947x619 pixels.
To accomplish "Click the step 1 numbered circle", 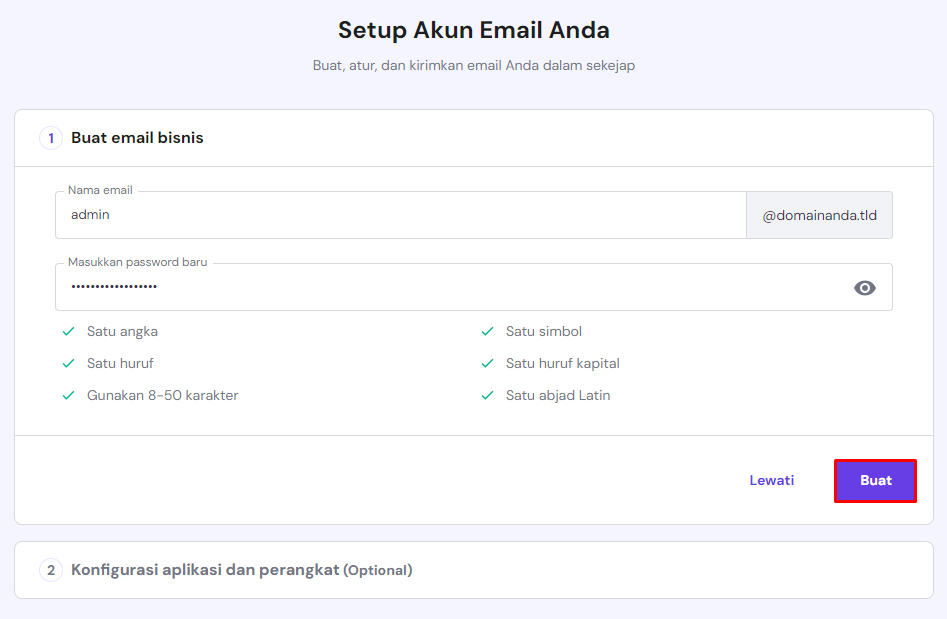I will click(50, 138).
